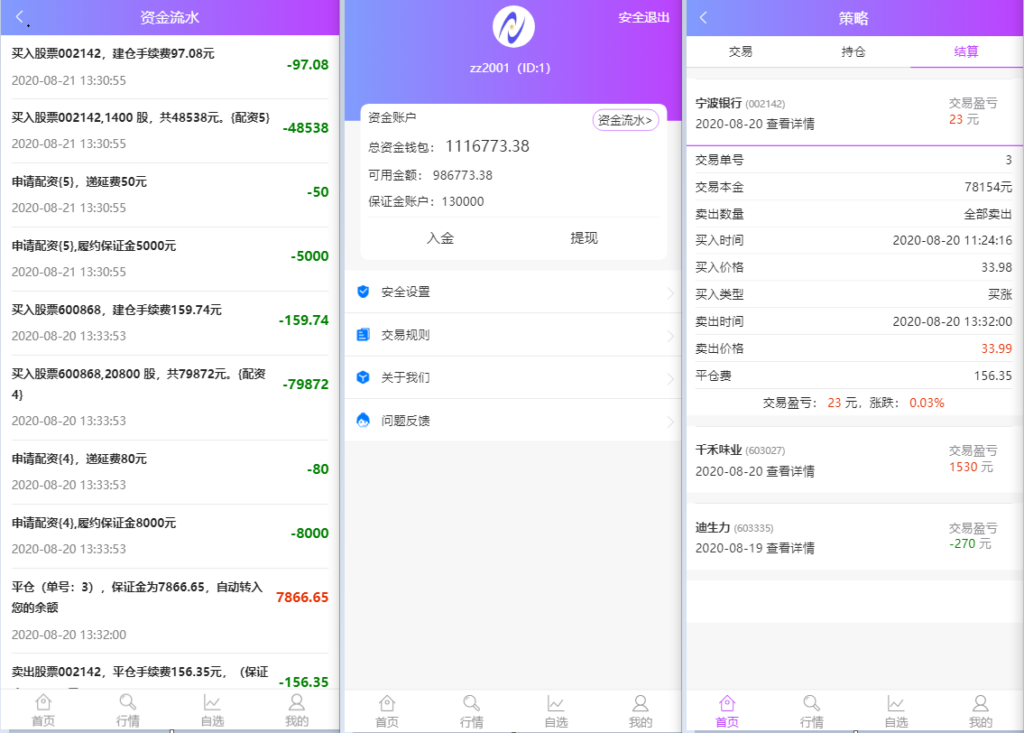Click the -97.08 fee amount
This screenshot has height=733, width=1024.
(x=308, y=65)
